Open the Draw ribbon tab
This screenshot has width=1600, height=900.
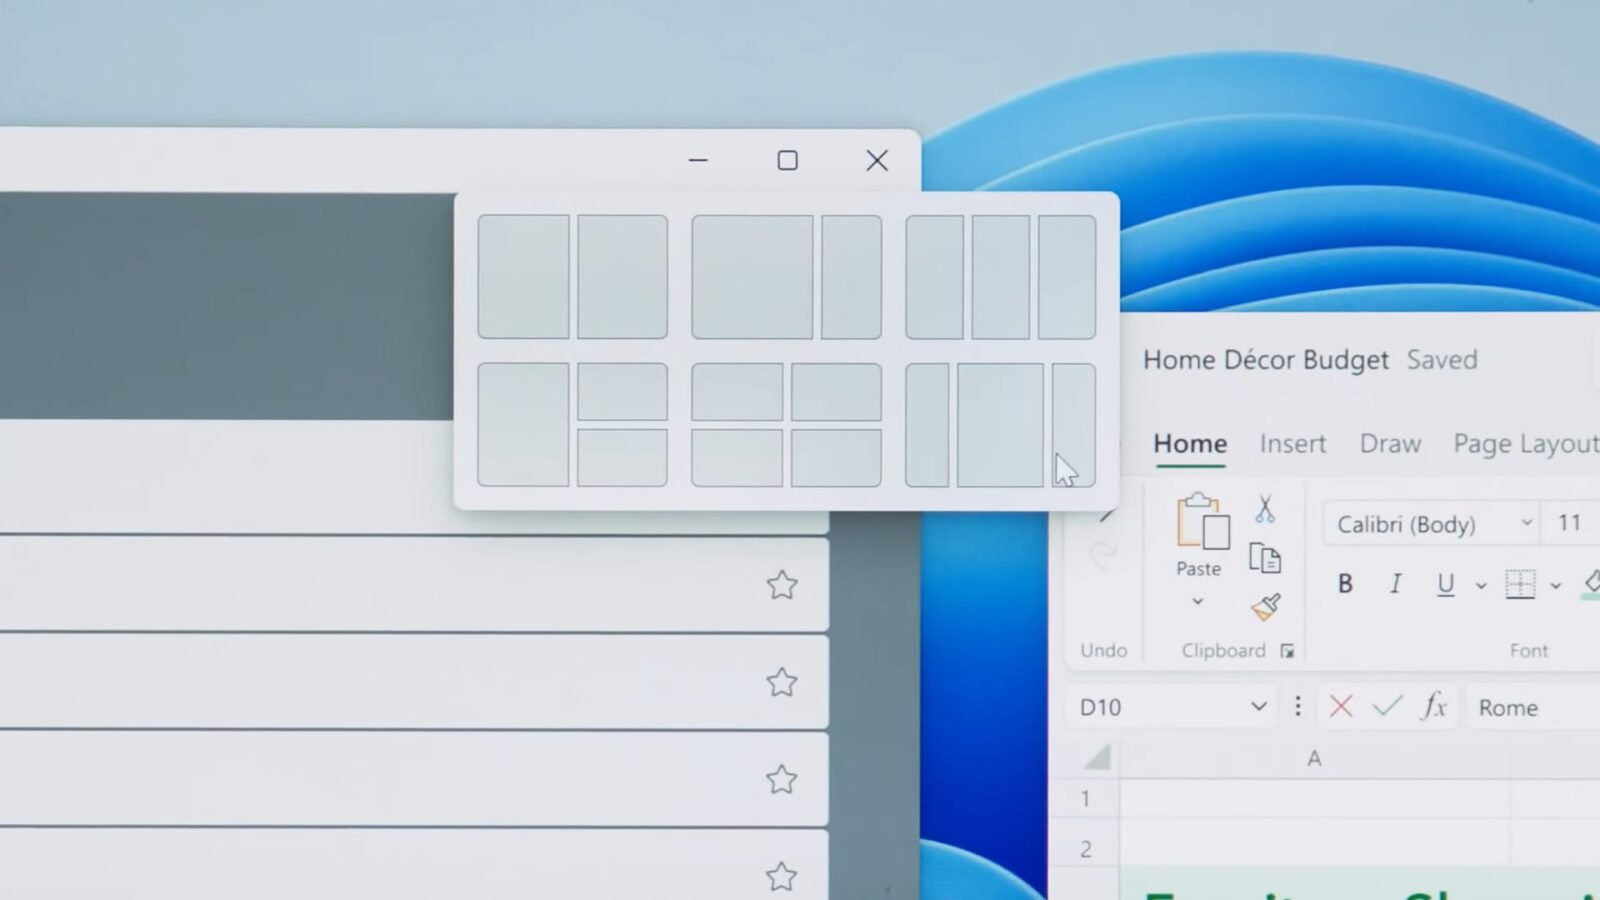coord(1390,443)
